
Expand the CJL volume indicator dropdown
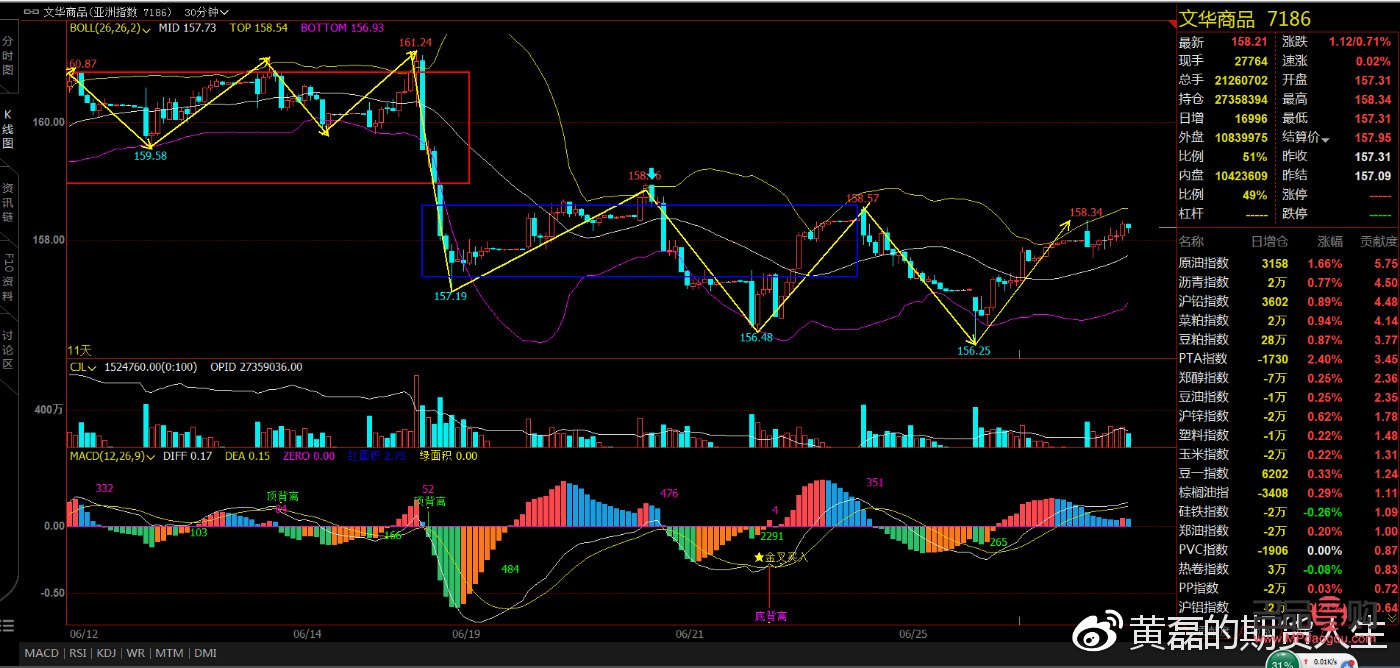coord(92,368)
